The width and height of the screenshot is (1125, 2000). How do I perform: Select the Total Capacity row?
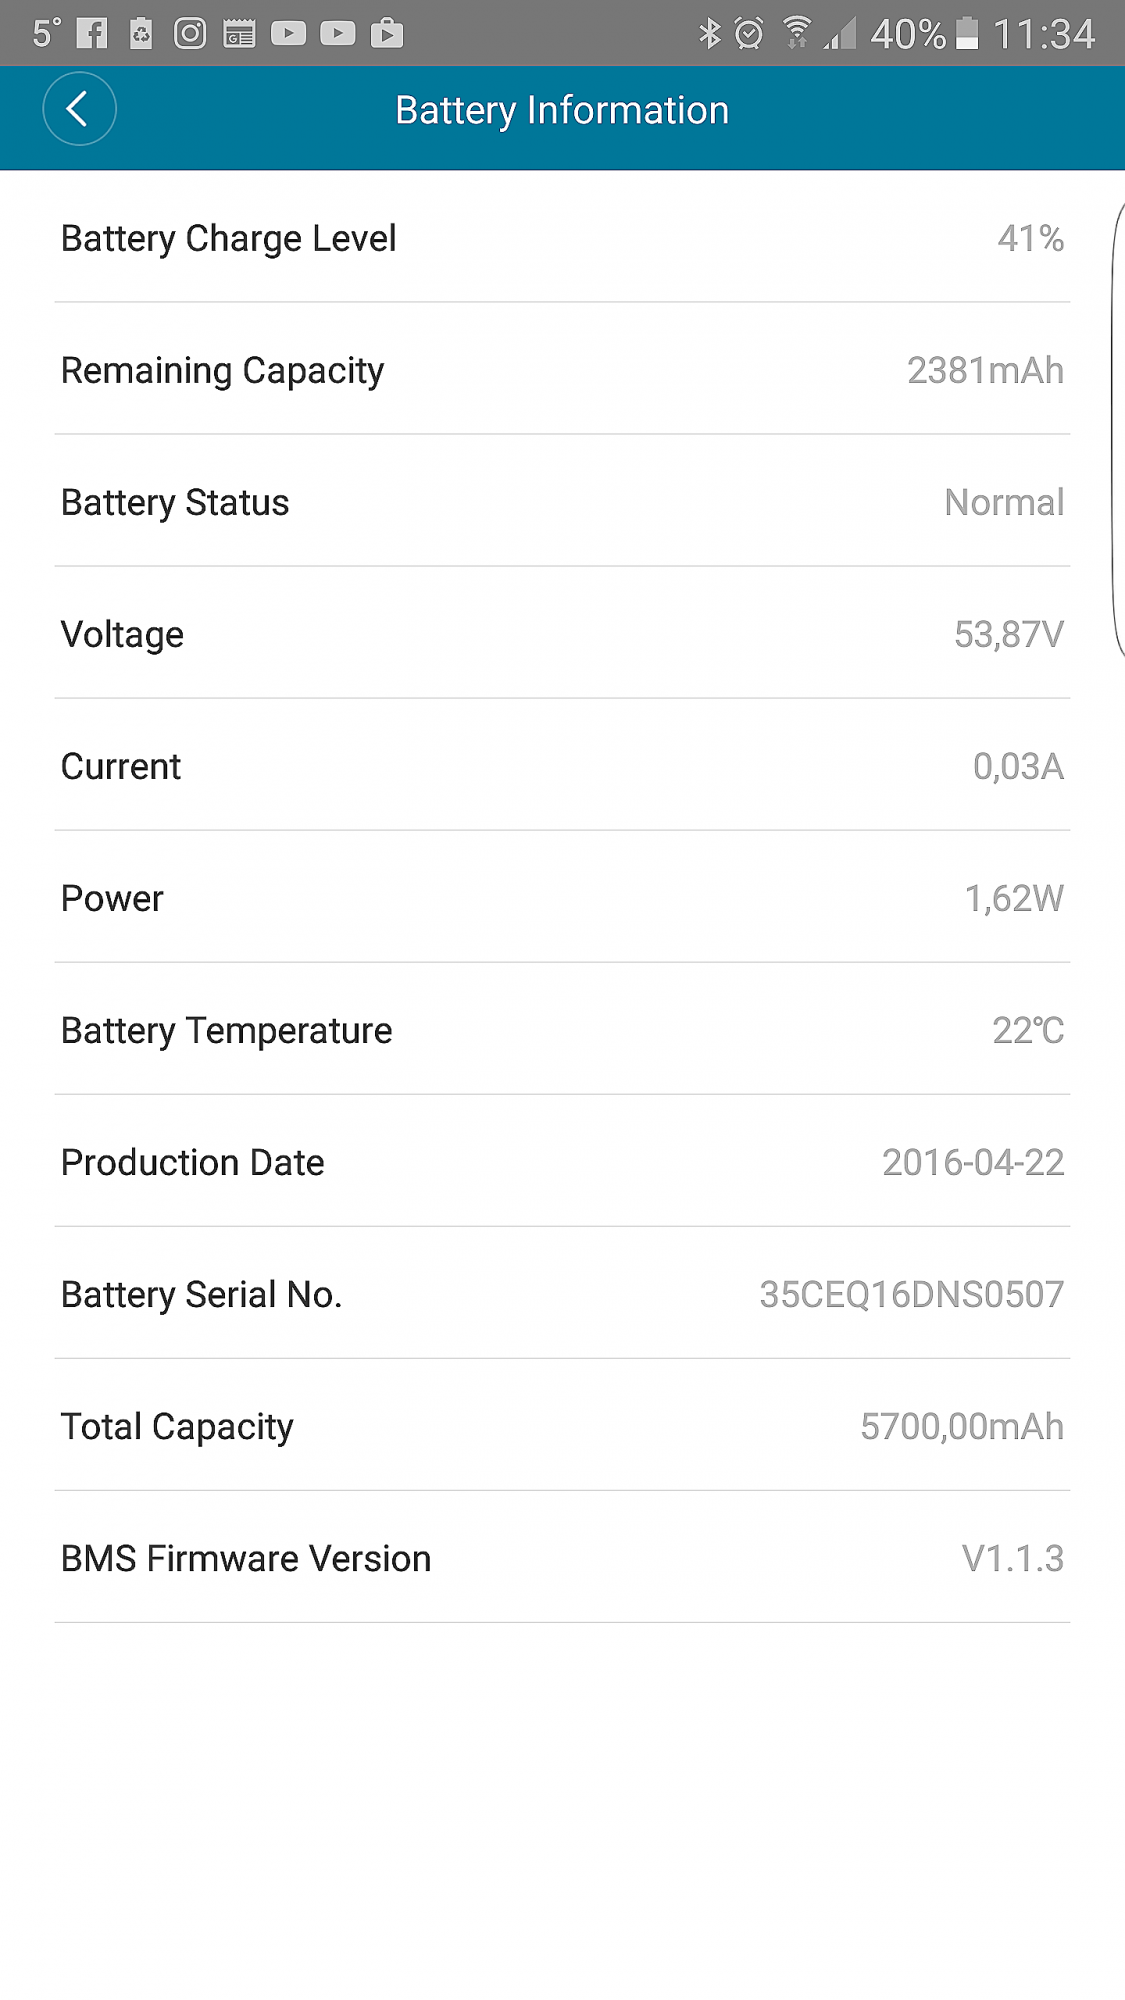tap(562, 1426)
